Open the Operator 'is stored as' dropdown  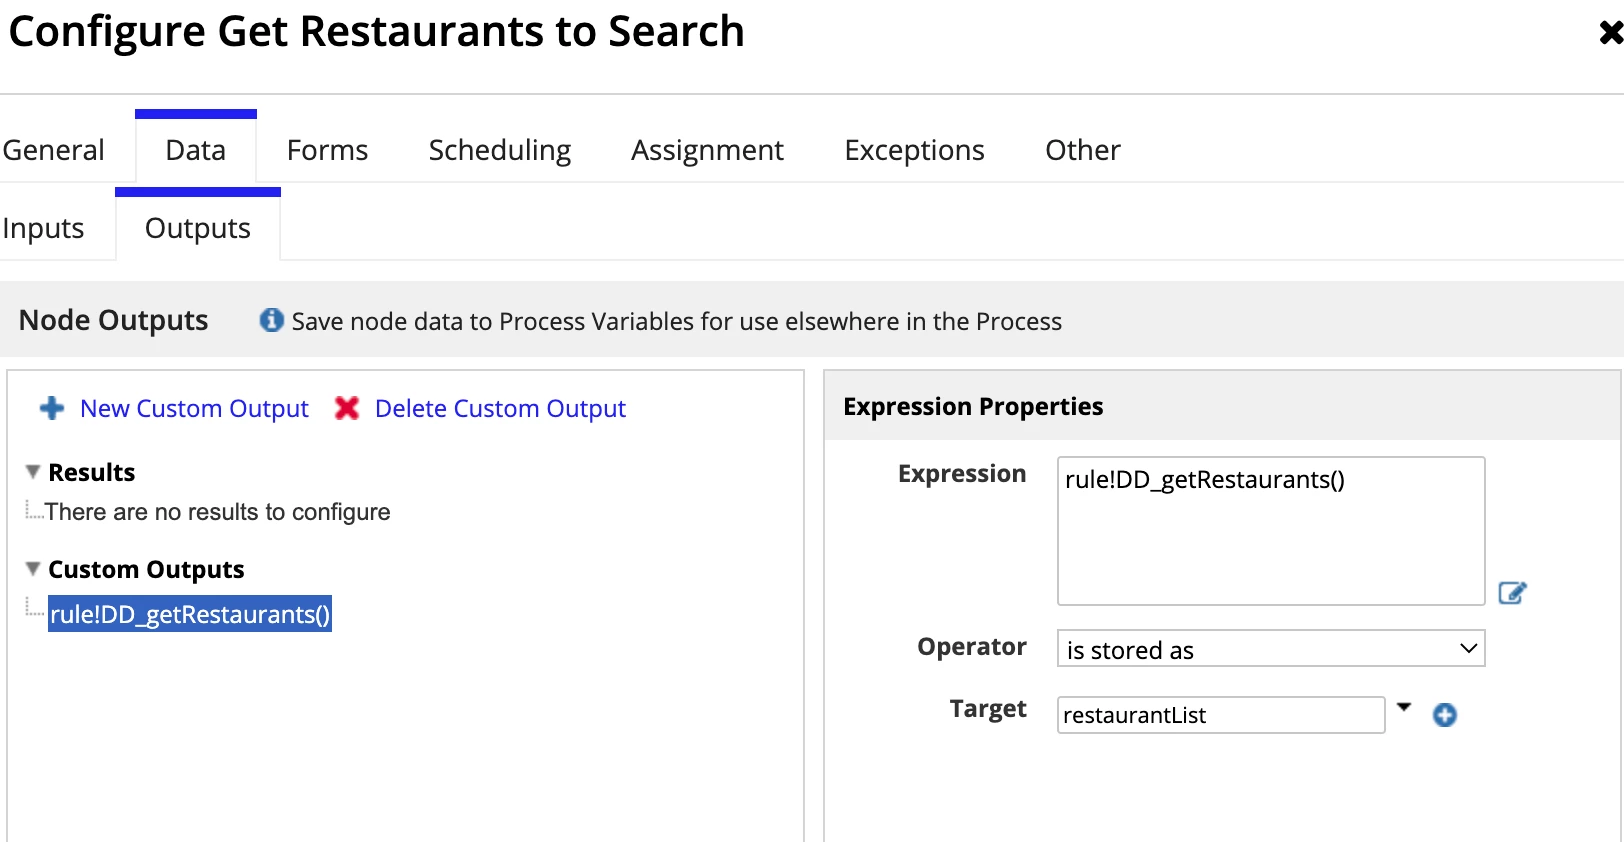(x=1271, y=649)
